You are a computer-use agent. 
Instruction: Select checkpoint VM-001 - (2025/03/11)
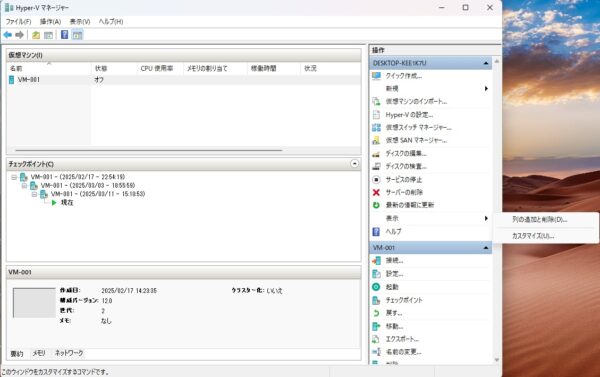pyautogui.click(x=98, y=194)
